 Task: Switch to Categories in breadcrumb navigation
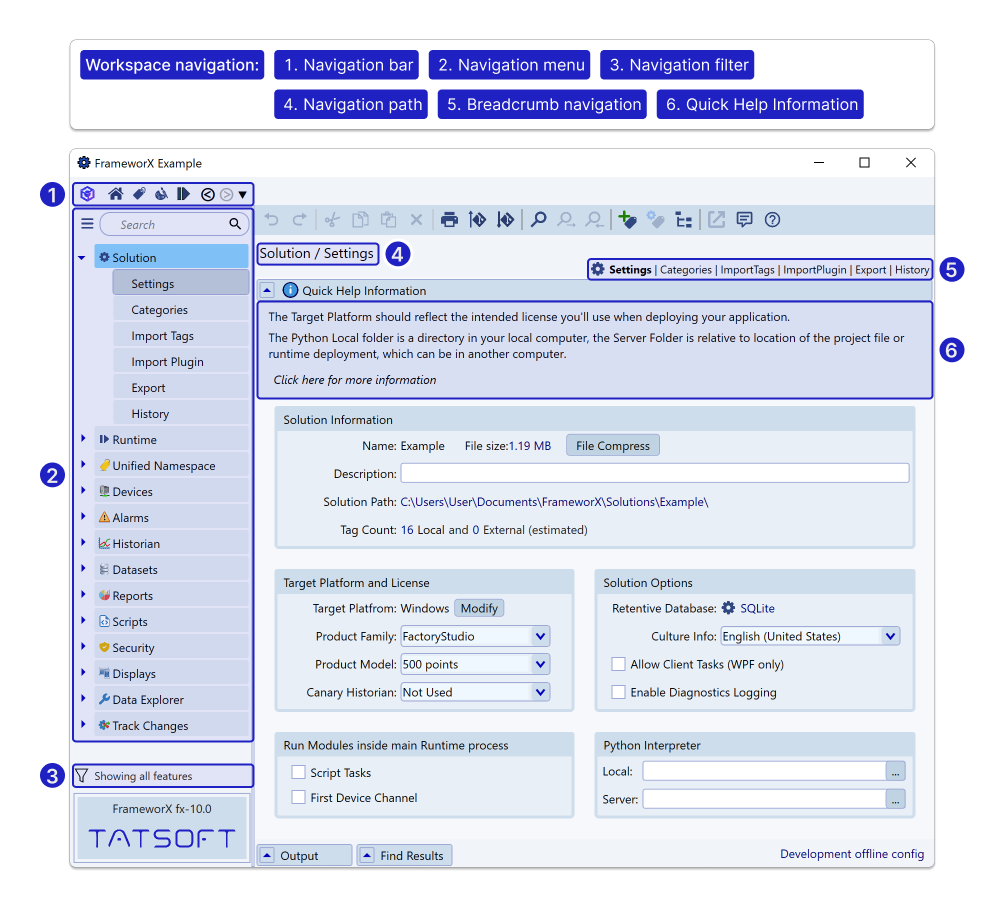coord(686,270)
